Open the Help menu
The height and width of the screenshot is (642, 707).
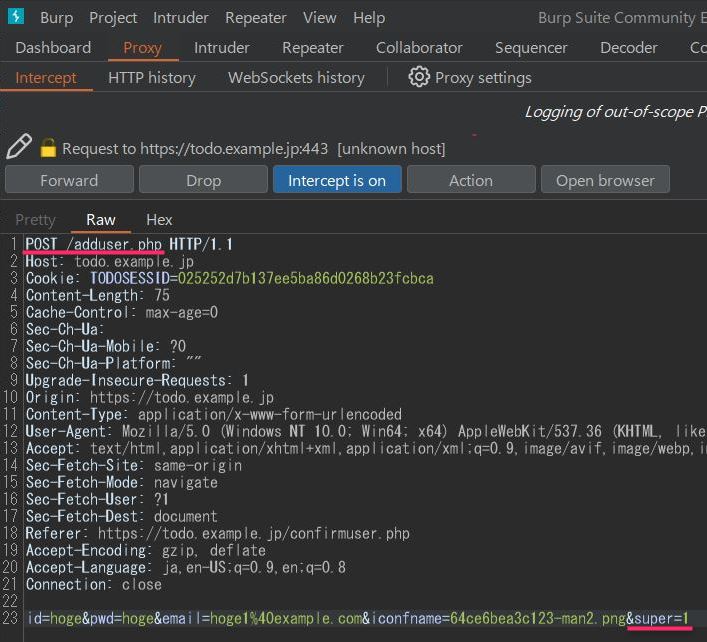[369, 18]
